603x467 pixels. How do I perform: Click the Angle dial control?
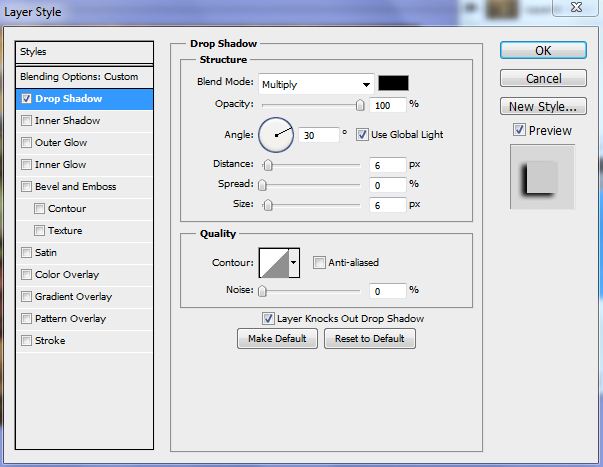276,135
